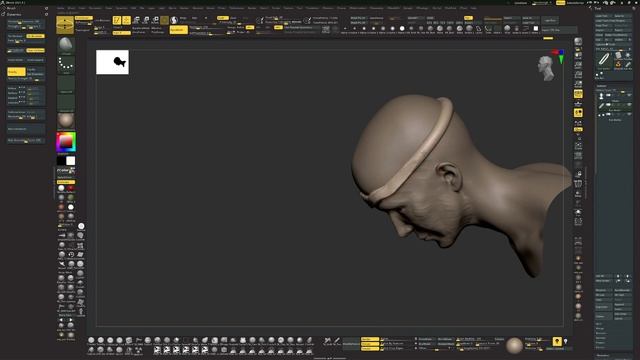Click the Run Simulation button

point(25,129)
